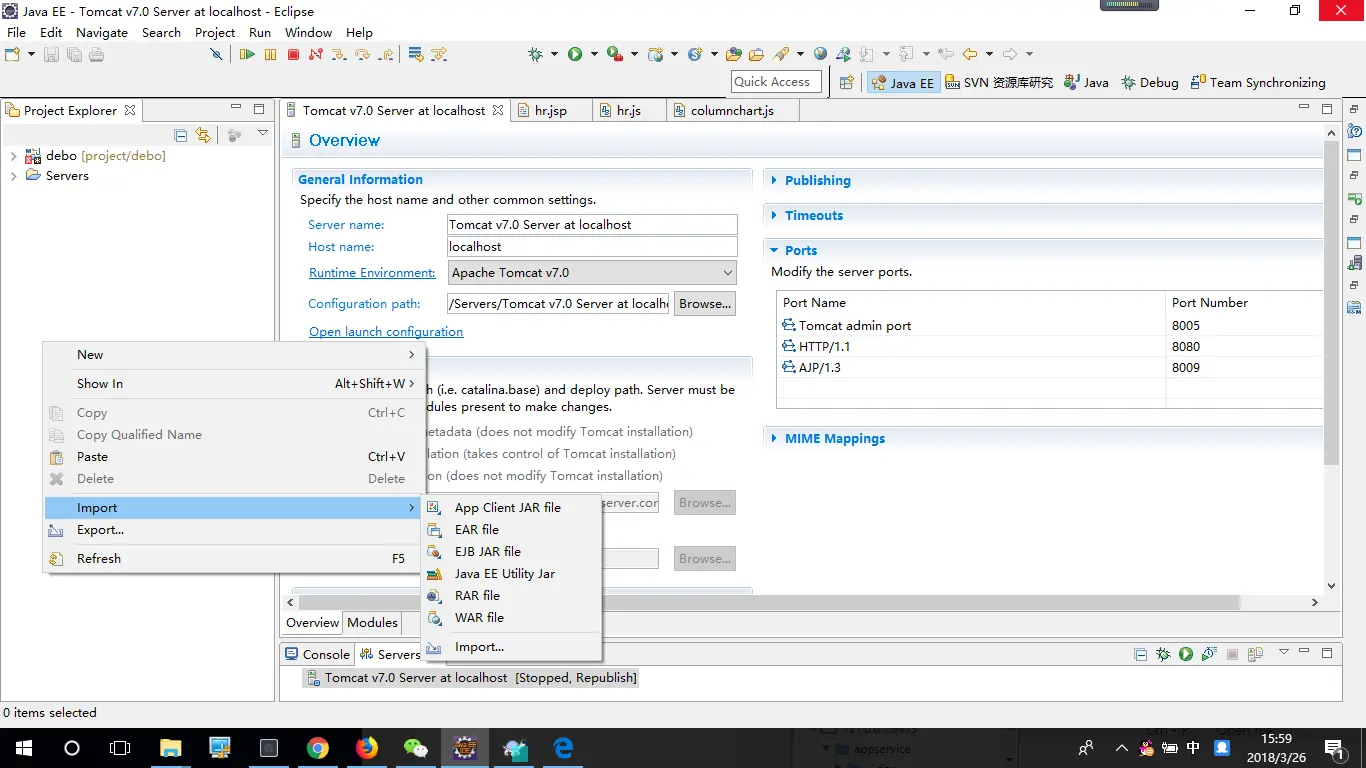Click the Disconnect toolbar icon
The height and width of the screenshot is (768, 1366).
tap(316, 55)
